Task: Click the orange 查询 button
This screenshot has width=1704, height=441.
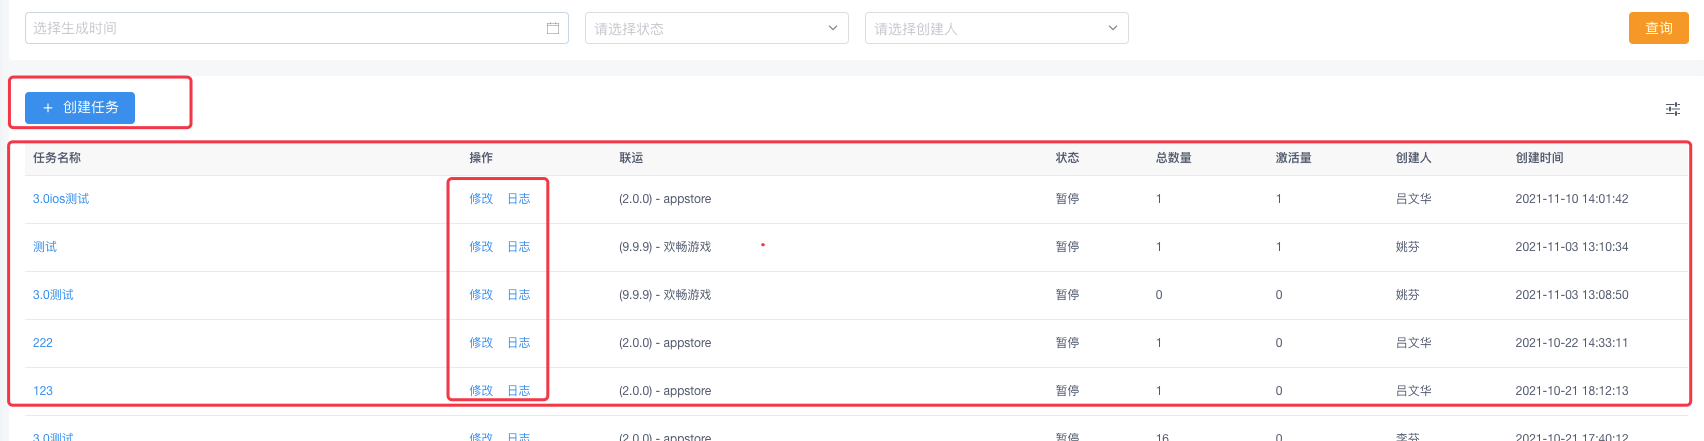Action: (1658, 28)
